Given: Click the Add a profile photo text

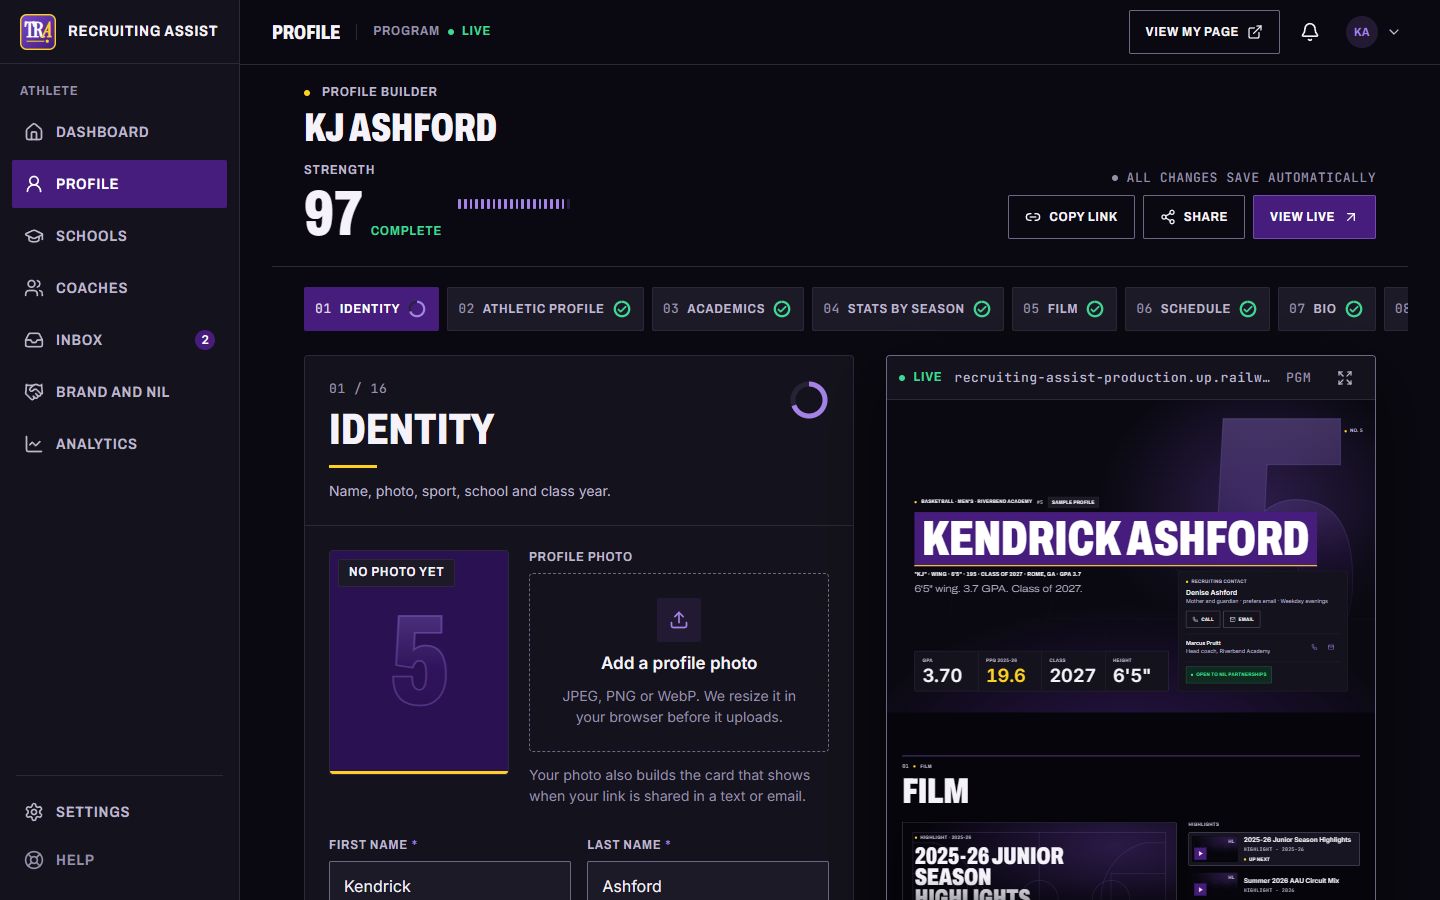Looking at the screenshot, I should tap(679, 663).
